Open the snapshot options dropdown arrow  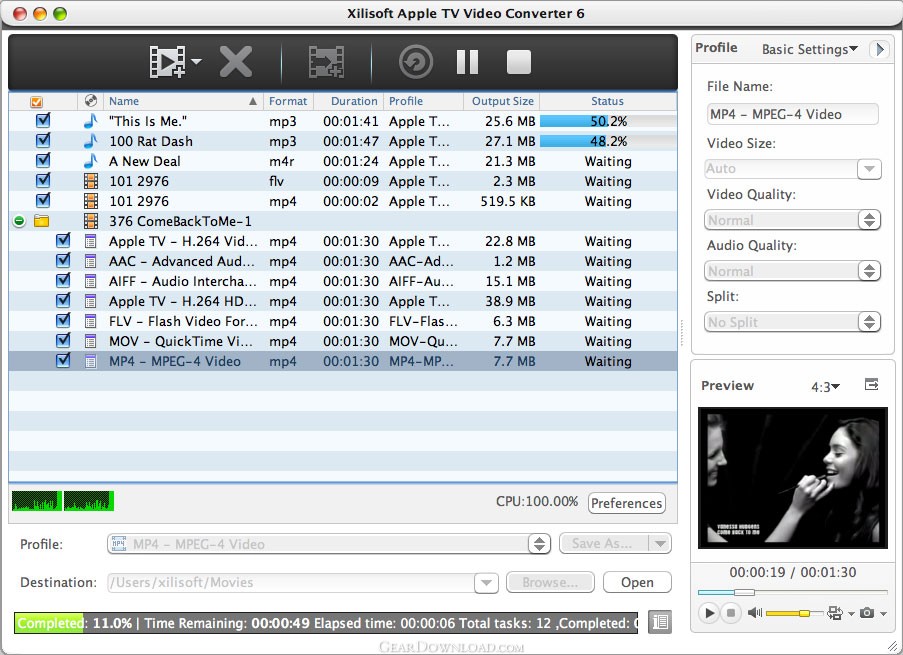click(883, 614)
